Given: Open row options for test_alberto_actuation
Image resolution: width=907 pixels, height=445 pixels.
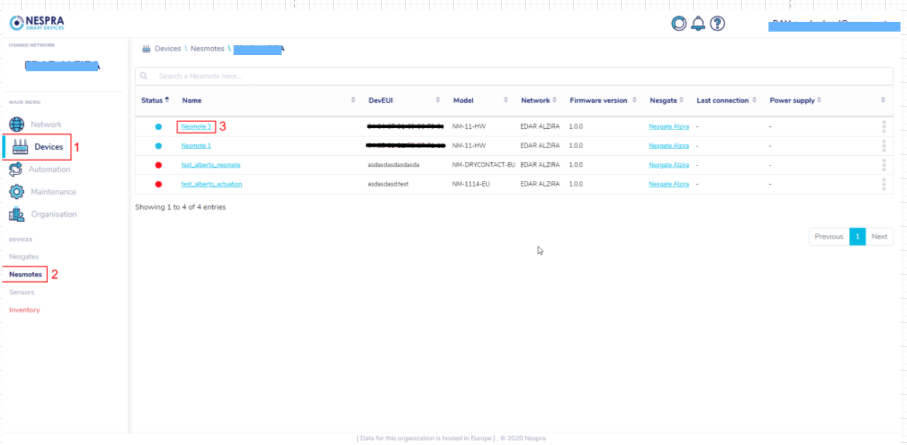Looking at the screenshot, I should [x=884, y=184].
